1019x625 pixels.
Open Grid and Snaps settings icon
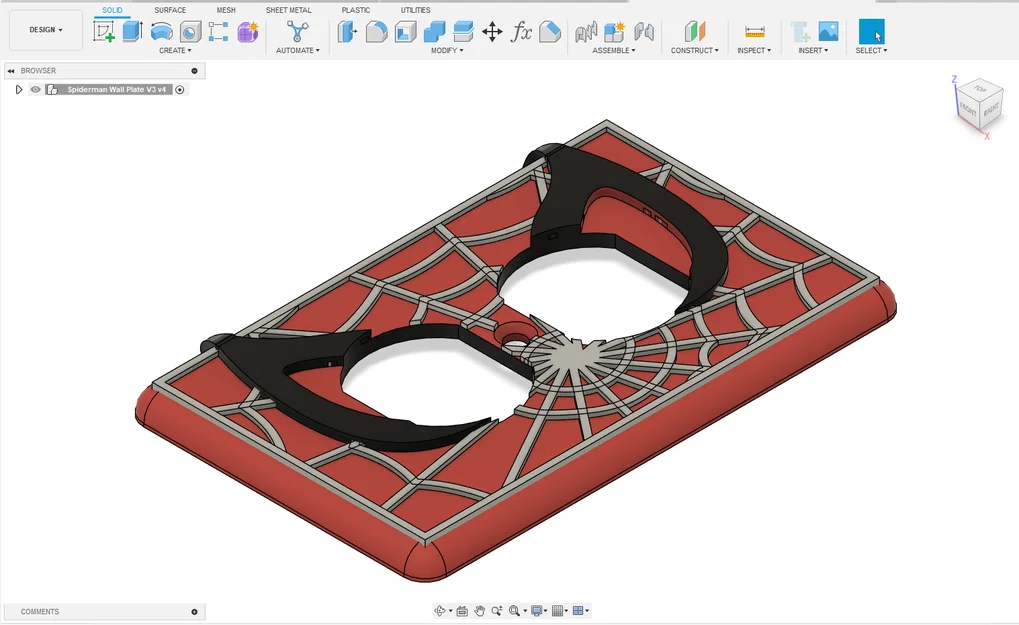tap(557, 611)
